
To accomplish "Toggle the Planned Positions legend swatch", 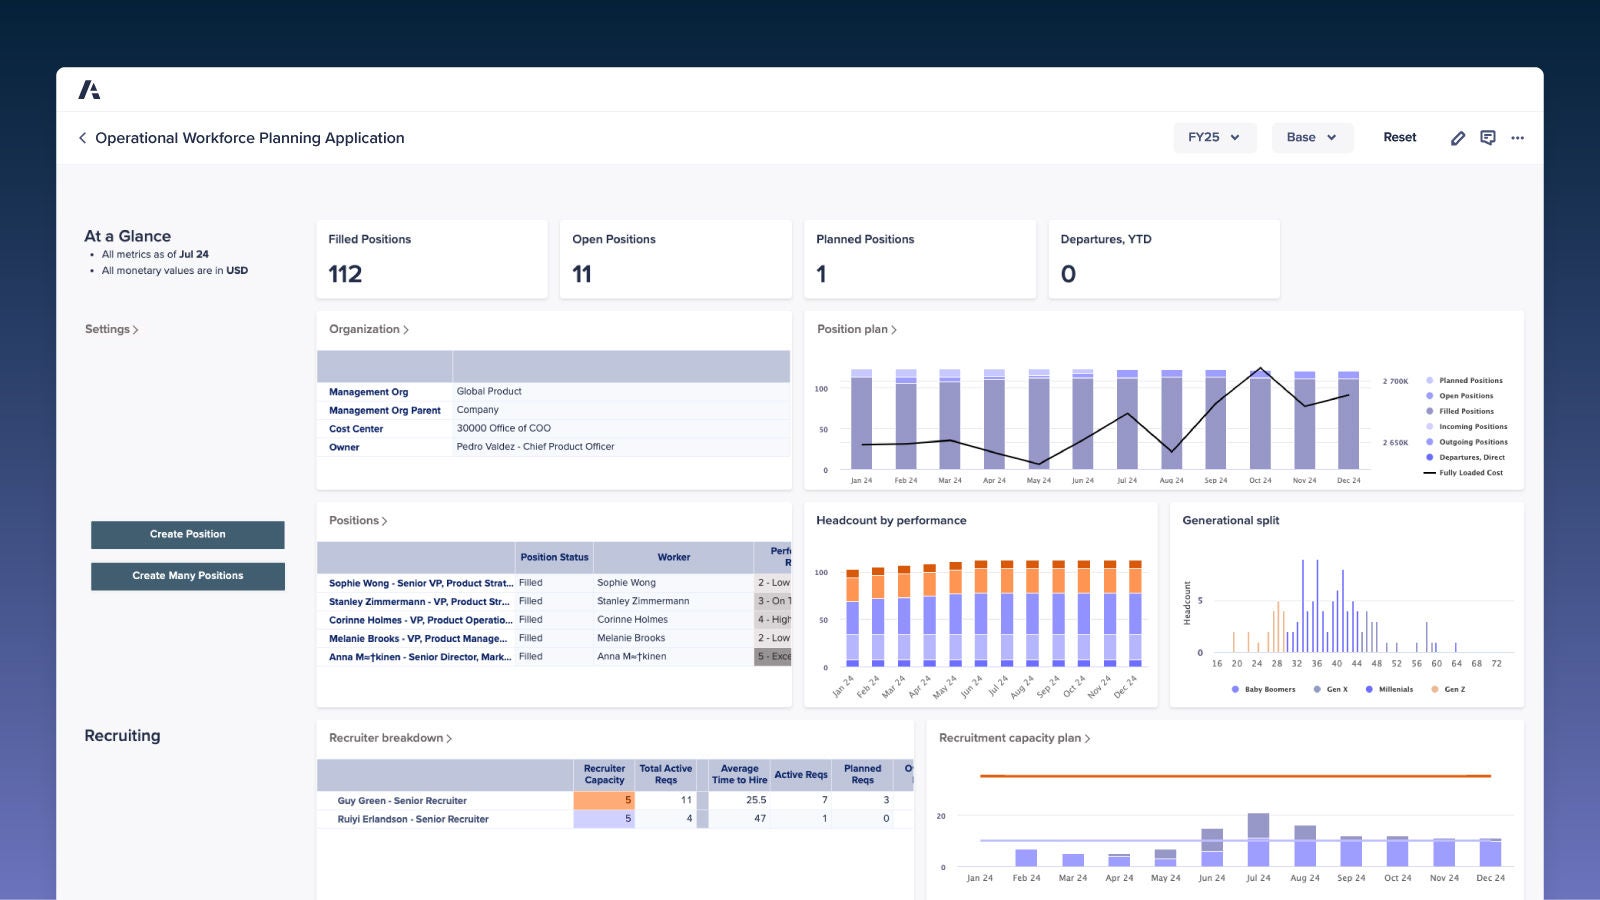I will [x=1430, y=381].
